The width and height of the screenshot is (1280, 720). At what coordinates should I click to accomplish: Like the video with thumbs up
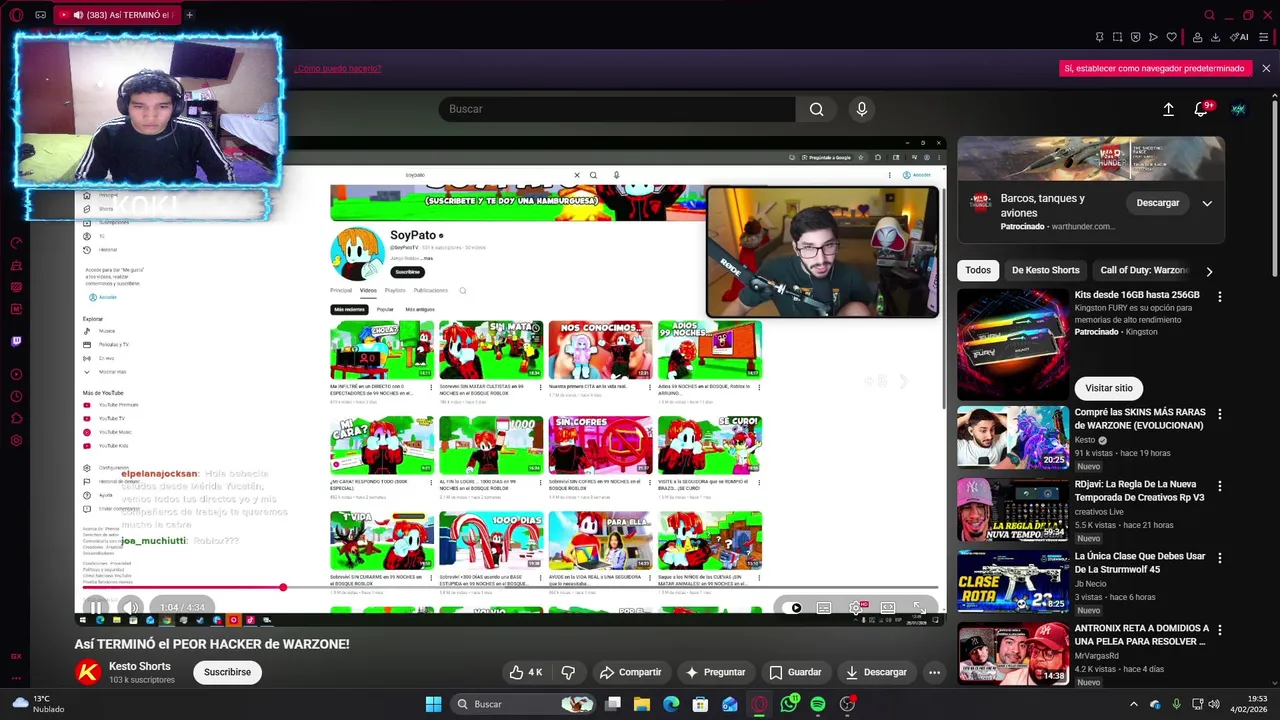click(x=525, y=672)
